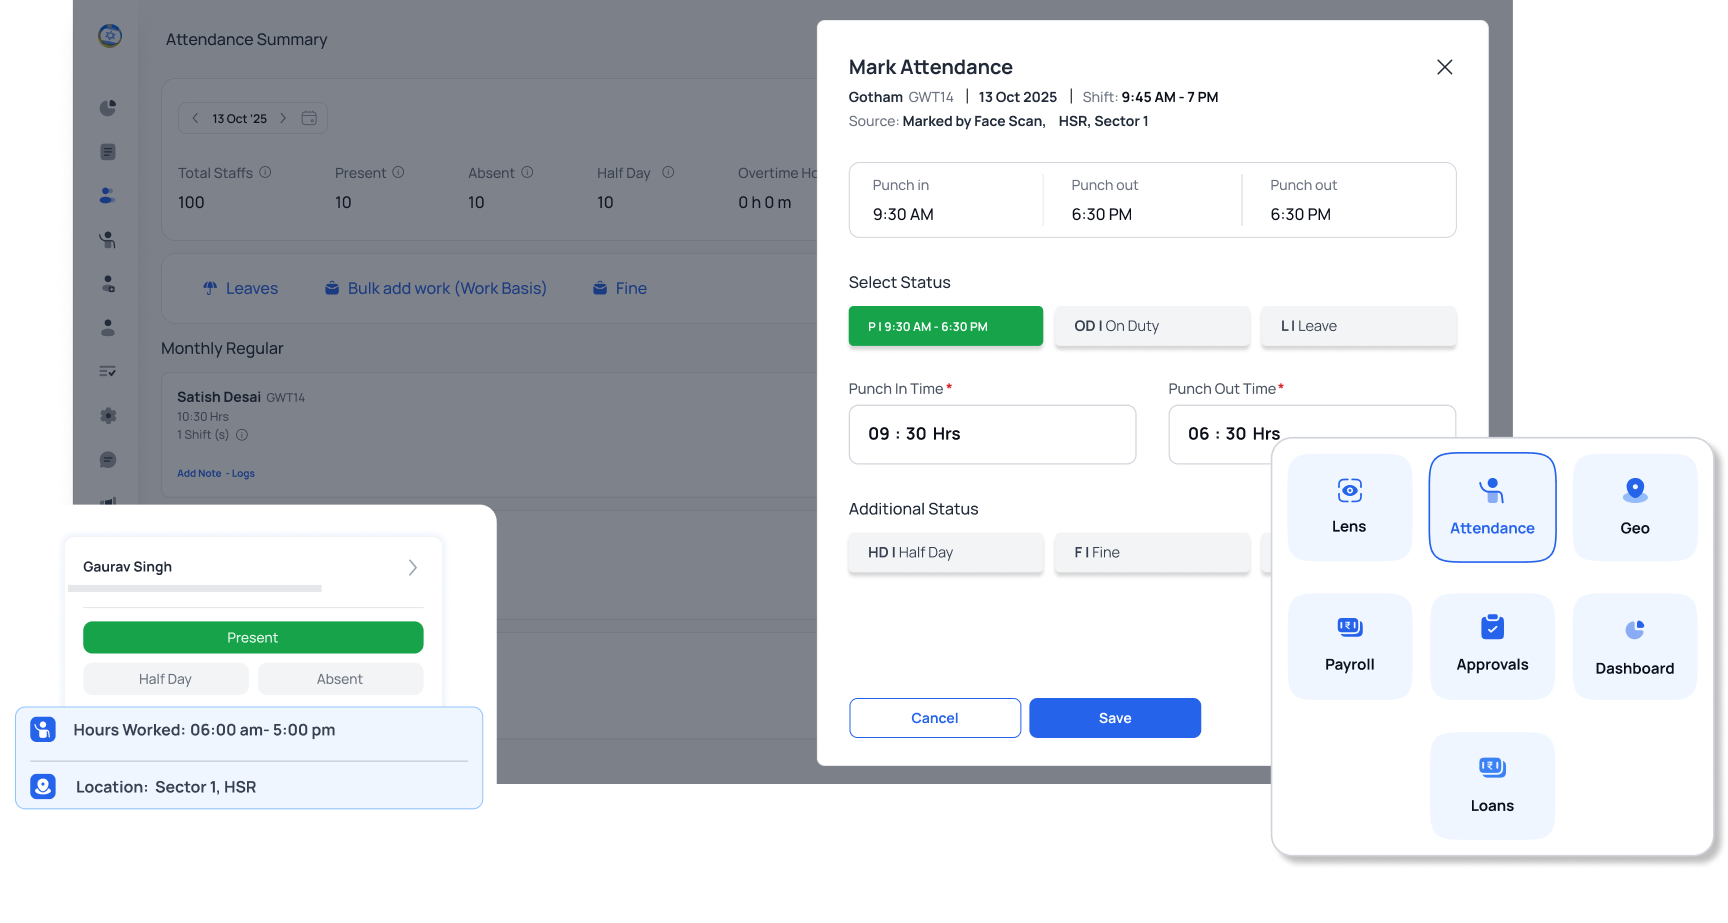The image size is (1728, 923).
Task: Open the attendance sidebar icon
Action: (108, 240)
